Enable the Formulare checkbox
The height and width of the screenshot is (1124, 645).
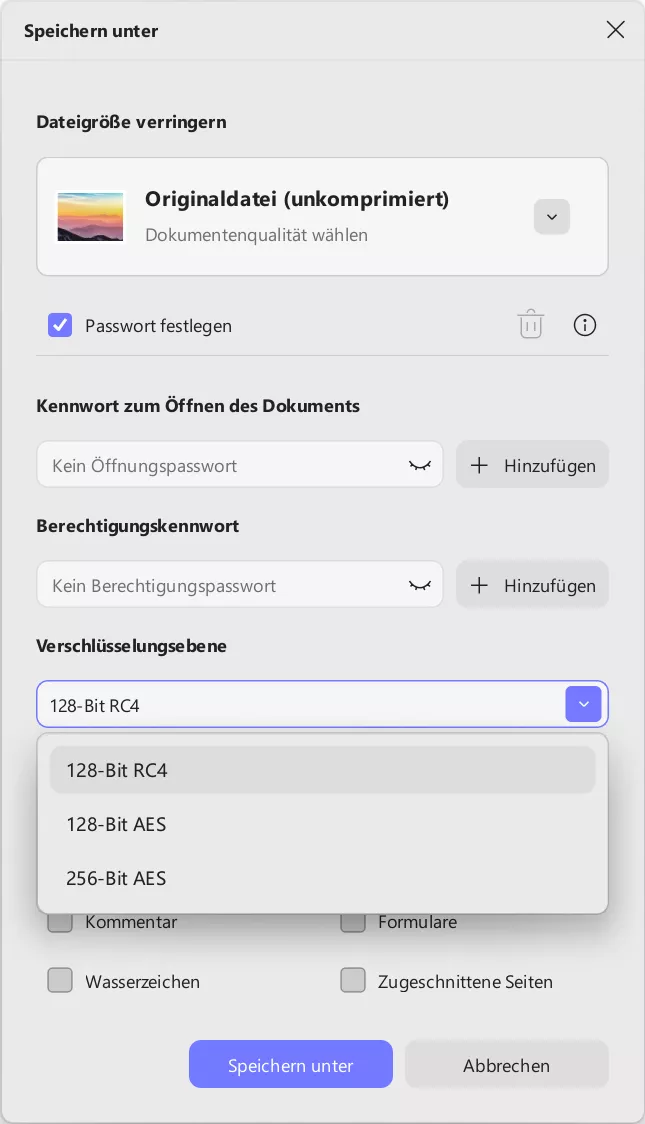[353, 921]
